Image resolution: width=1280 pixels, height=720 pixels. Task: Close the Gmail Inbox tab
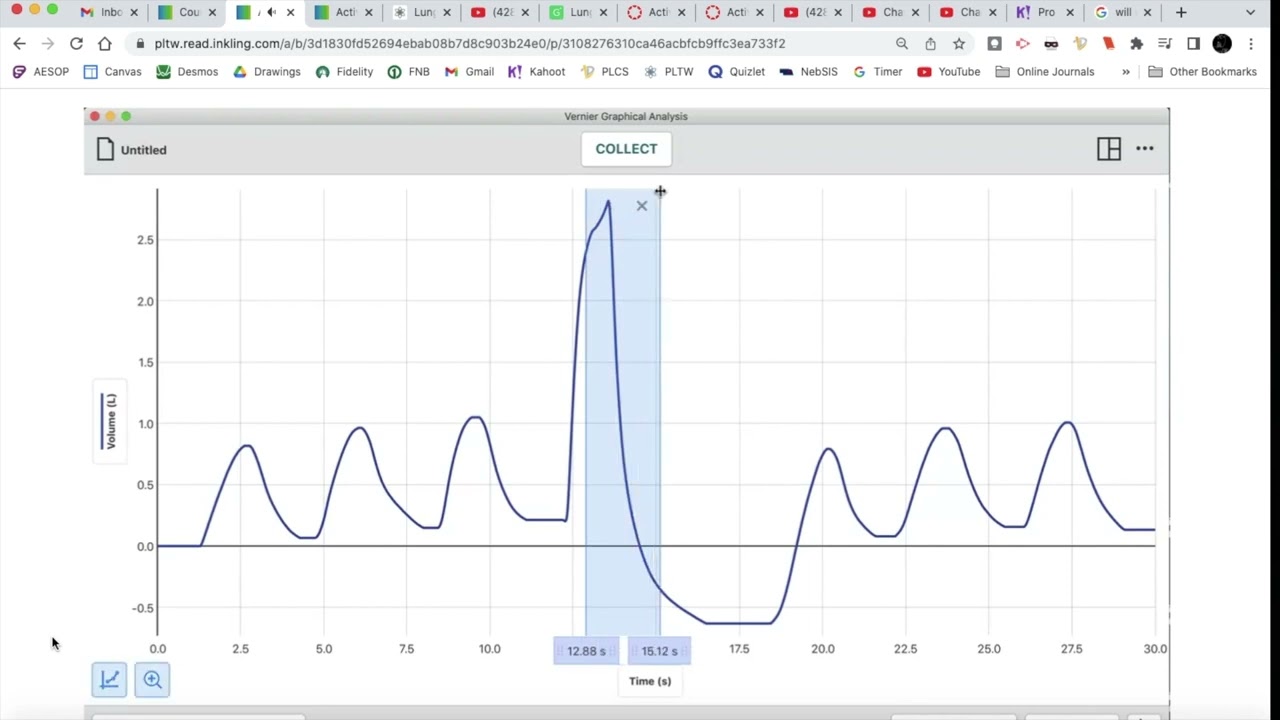coord(135,12)
